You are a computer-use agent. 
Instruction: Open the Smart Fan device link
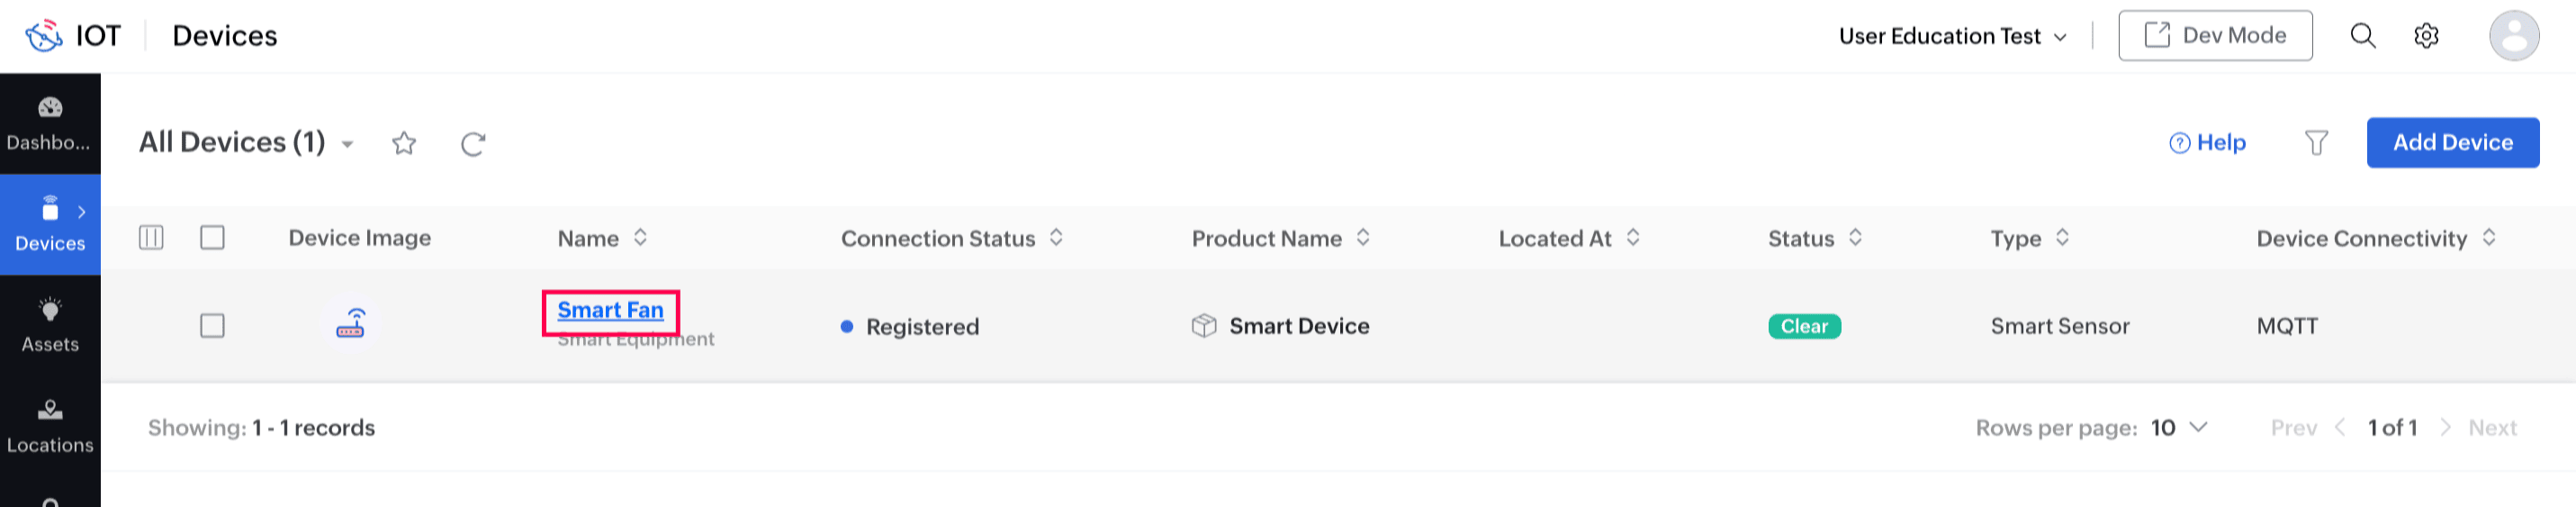[610, 311]
